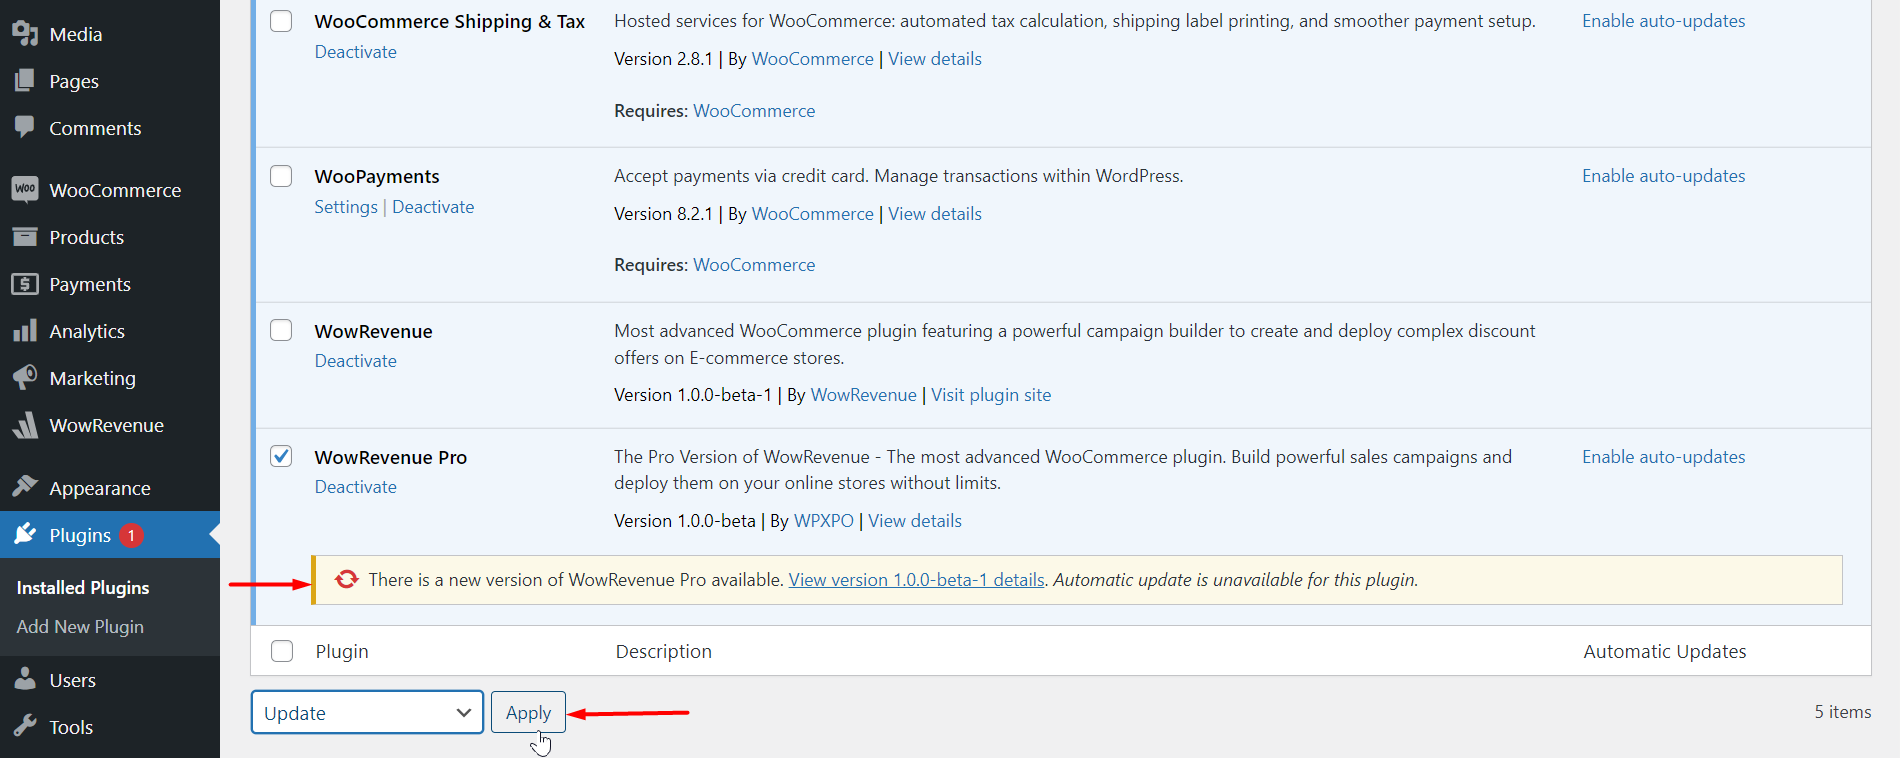Open WooPayments Settings link
The height and width of the screenshot is (758, 1900).
(346, 207)
